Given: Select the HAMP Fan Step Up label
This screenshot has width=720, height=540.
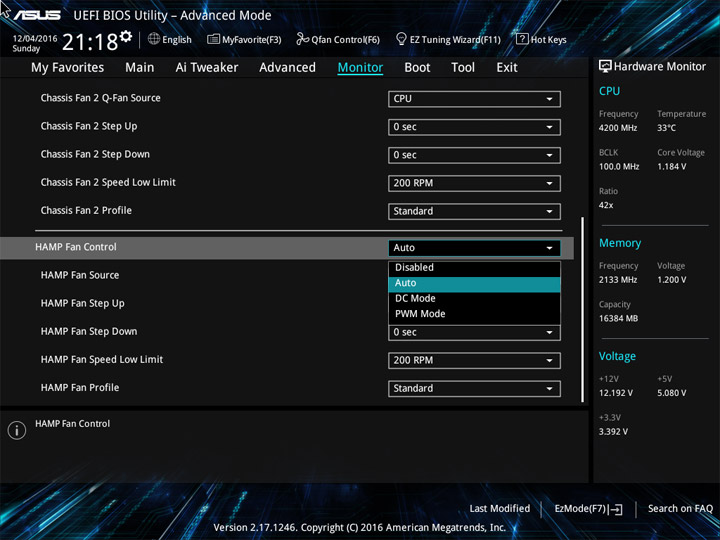Looking at the screenshot, I should pyautogui.click(x=83, y=304).
